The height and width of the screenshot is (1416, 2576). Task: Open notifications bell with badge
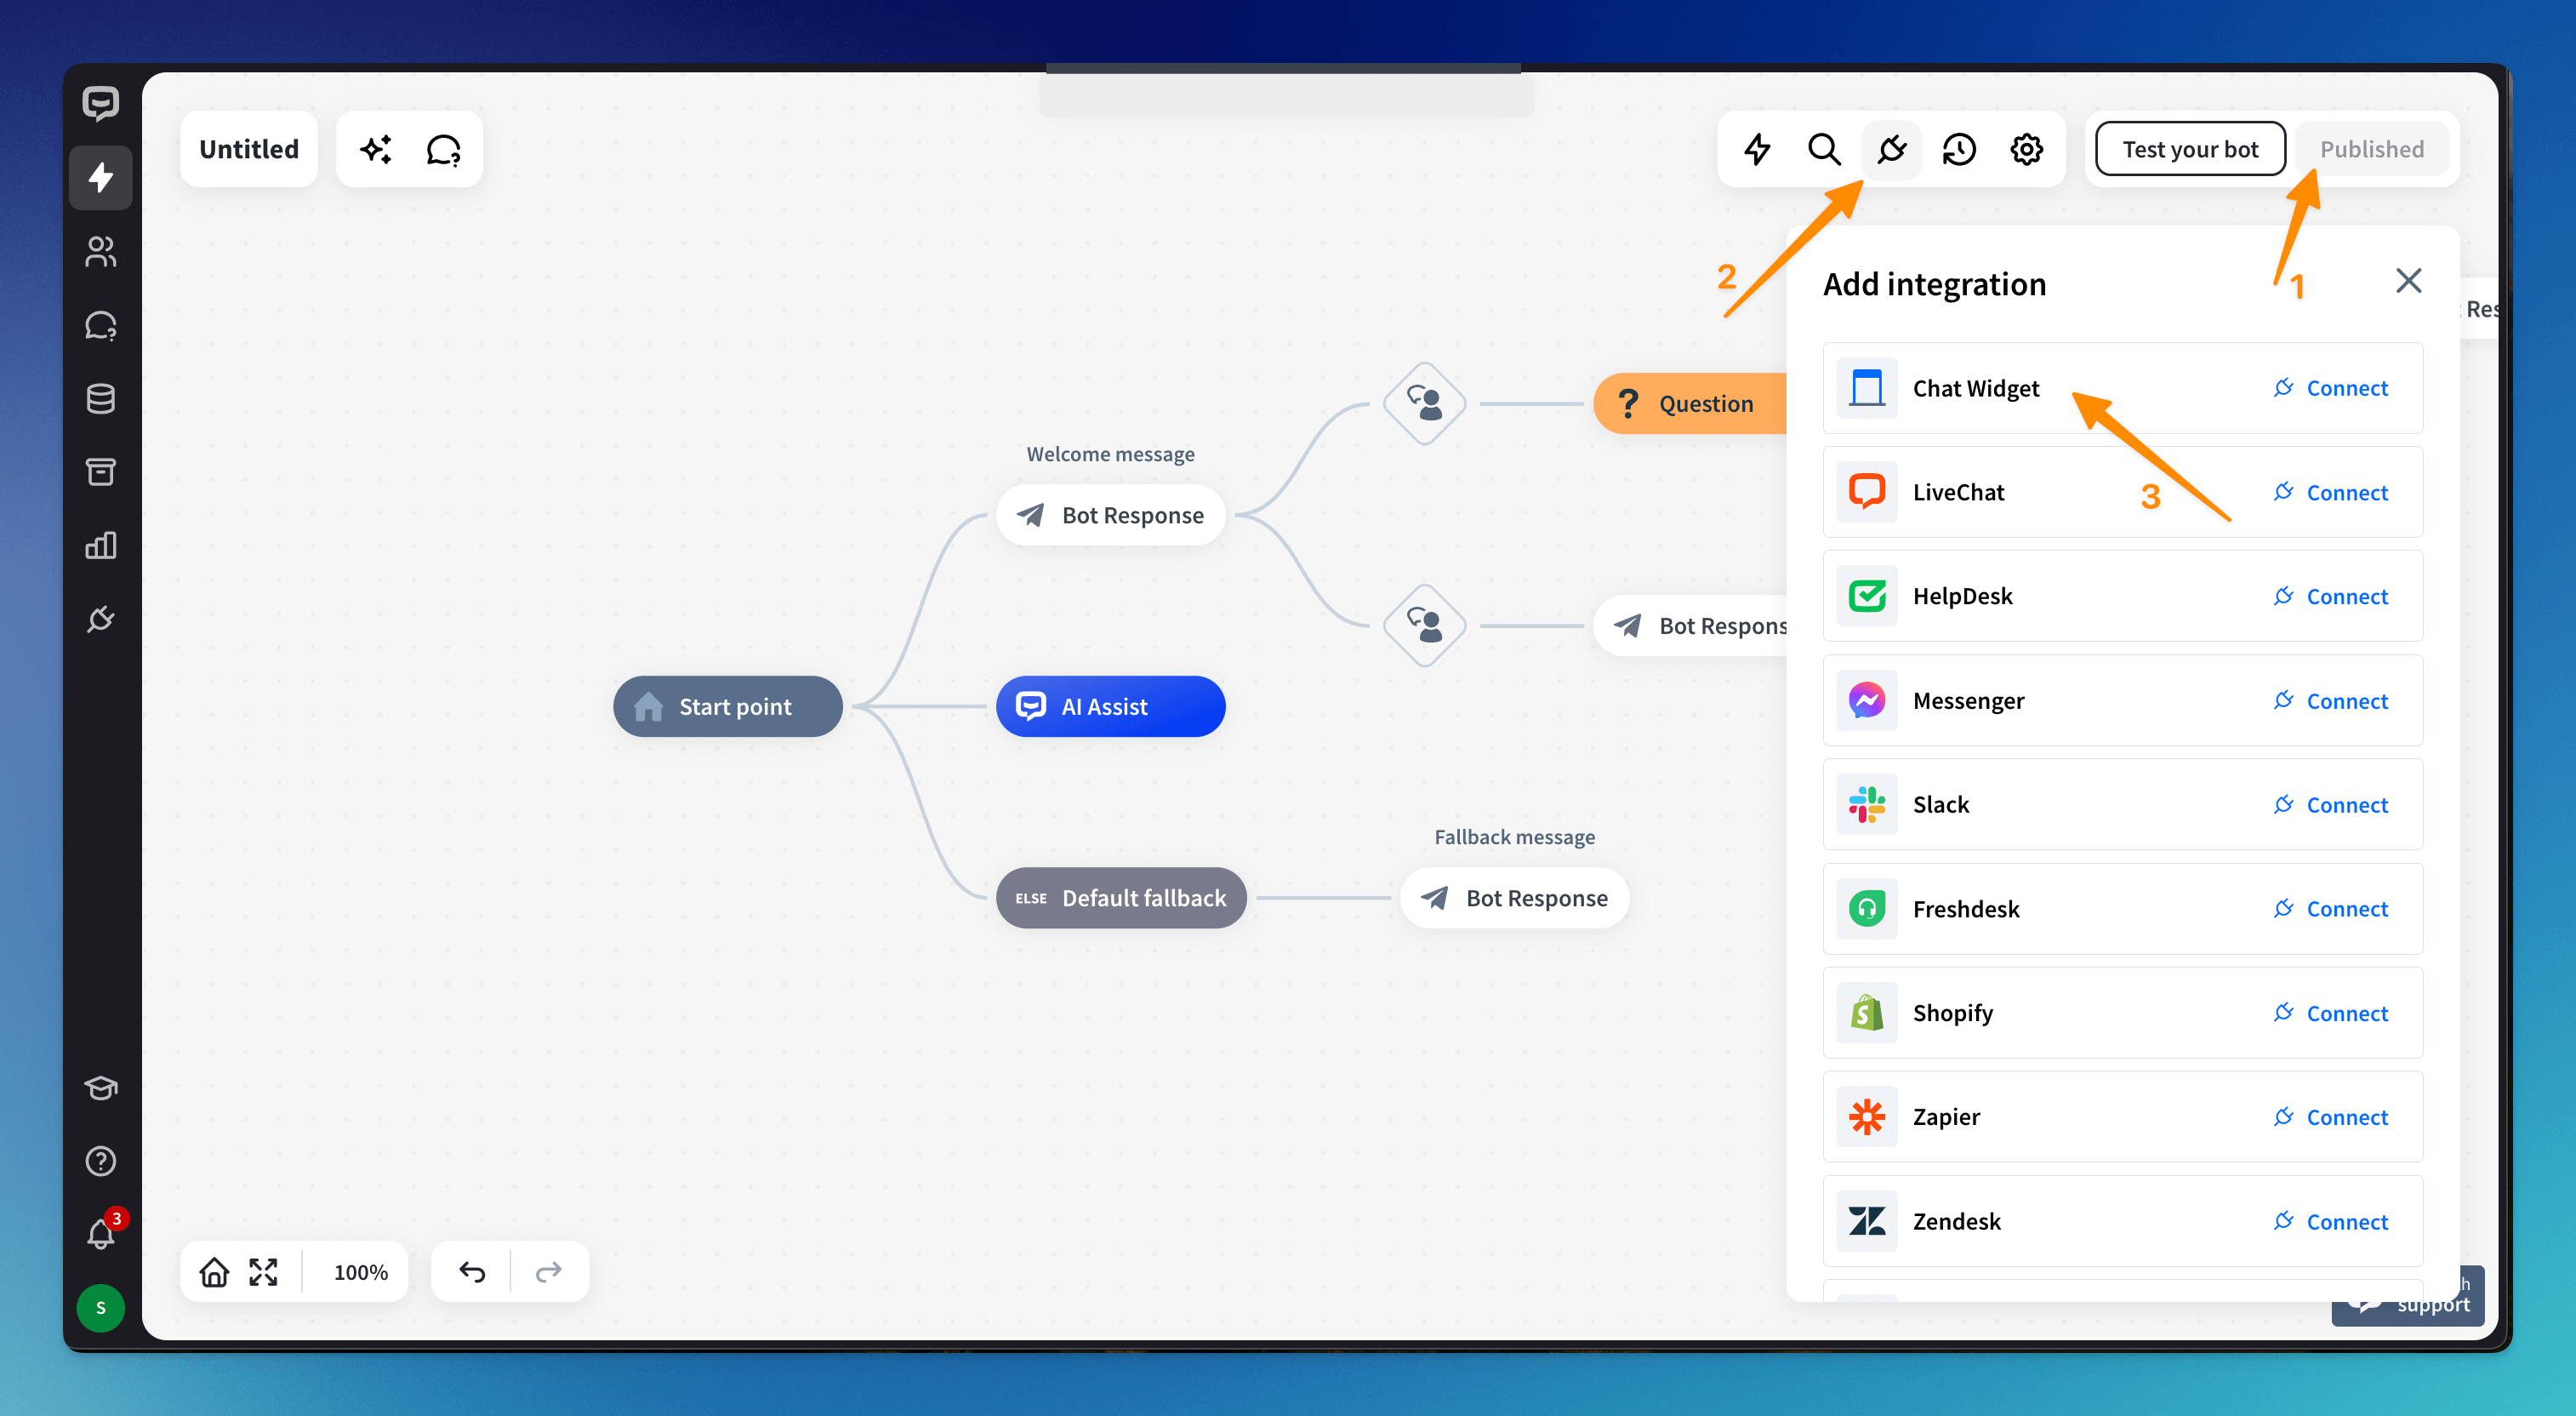[x=100, y=1234]
